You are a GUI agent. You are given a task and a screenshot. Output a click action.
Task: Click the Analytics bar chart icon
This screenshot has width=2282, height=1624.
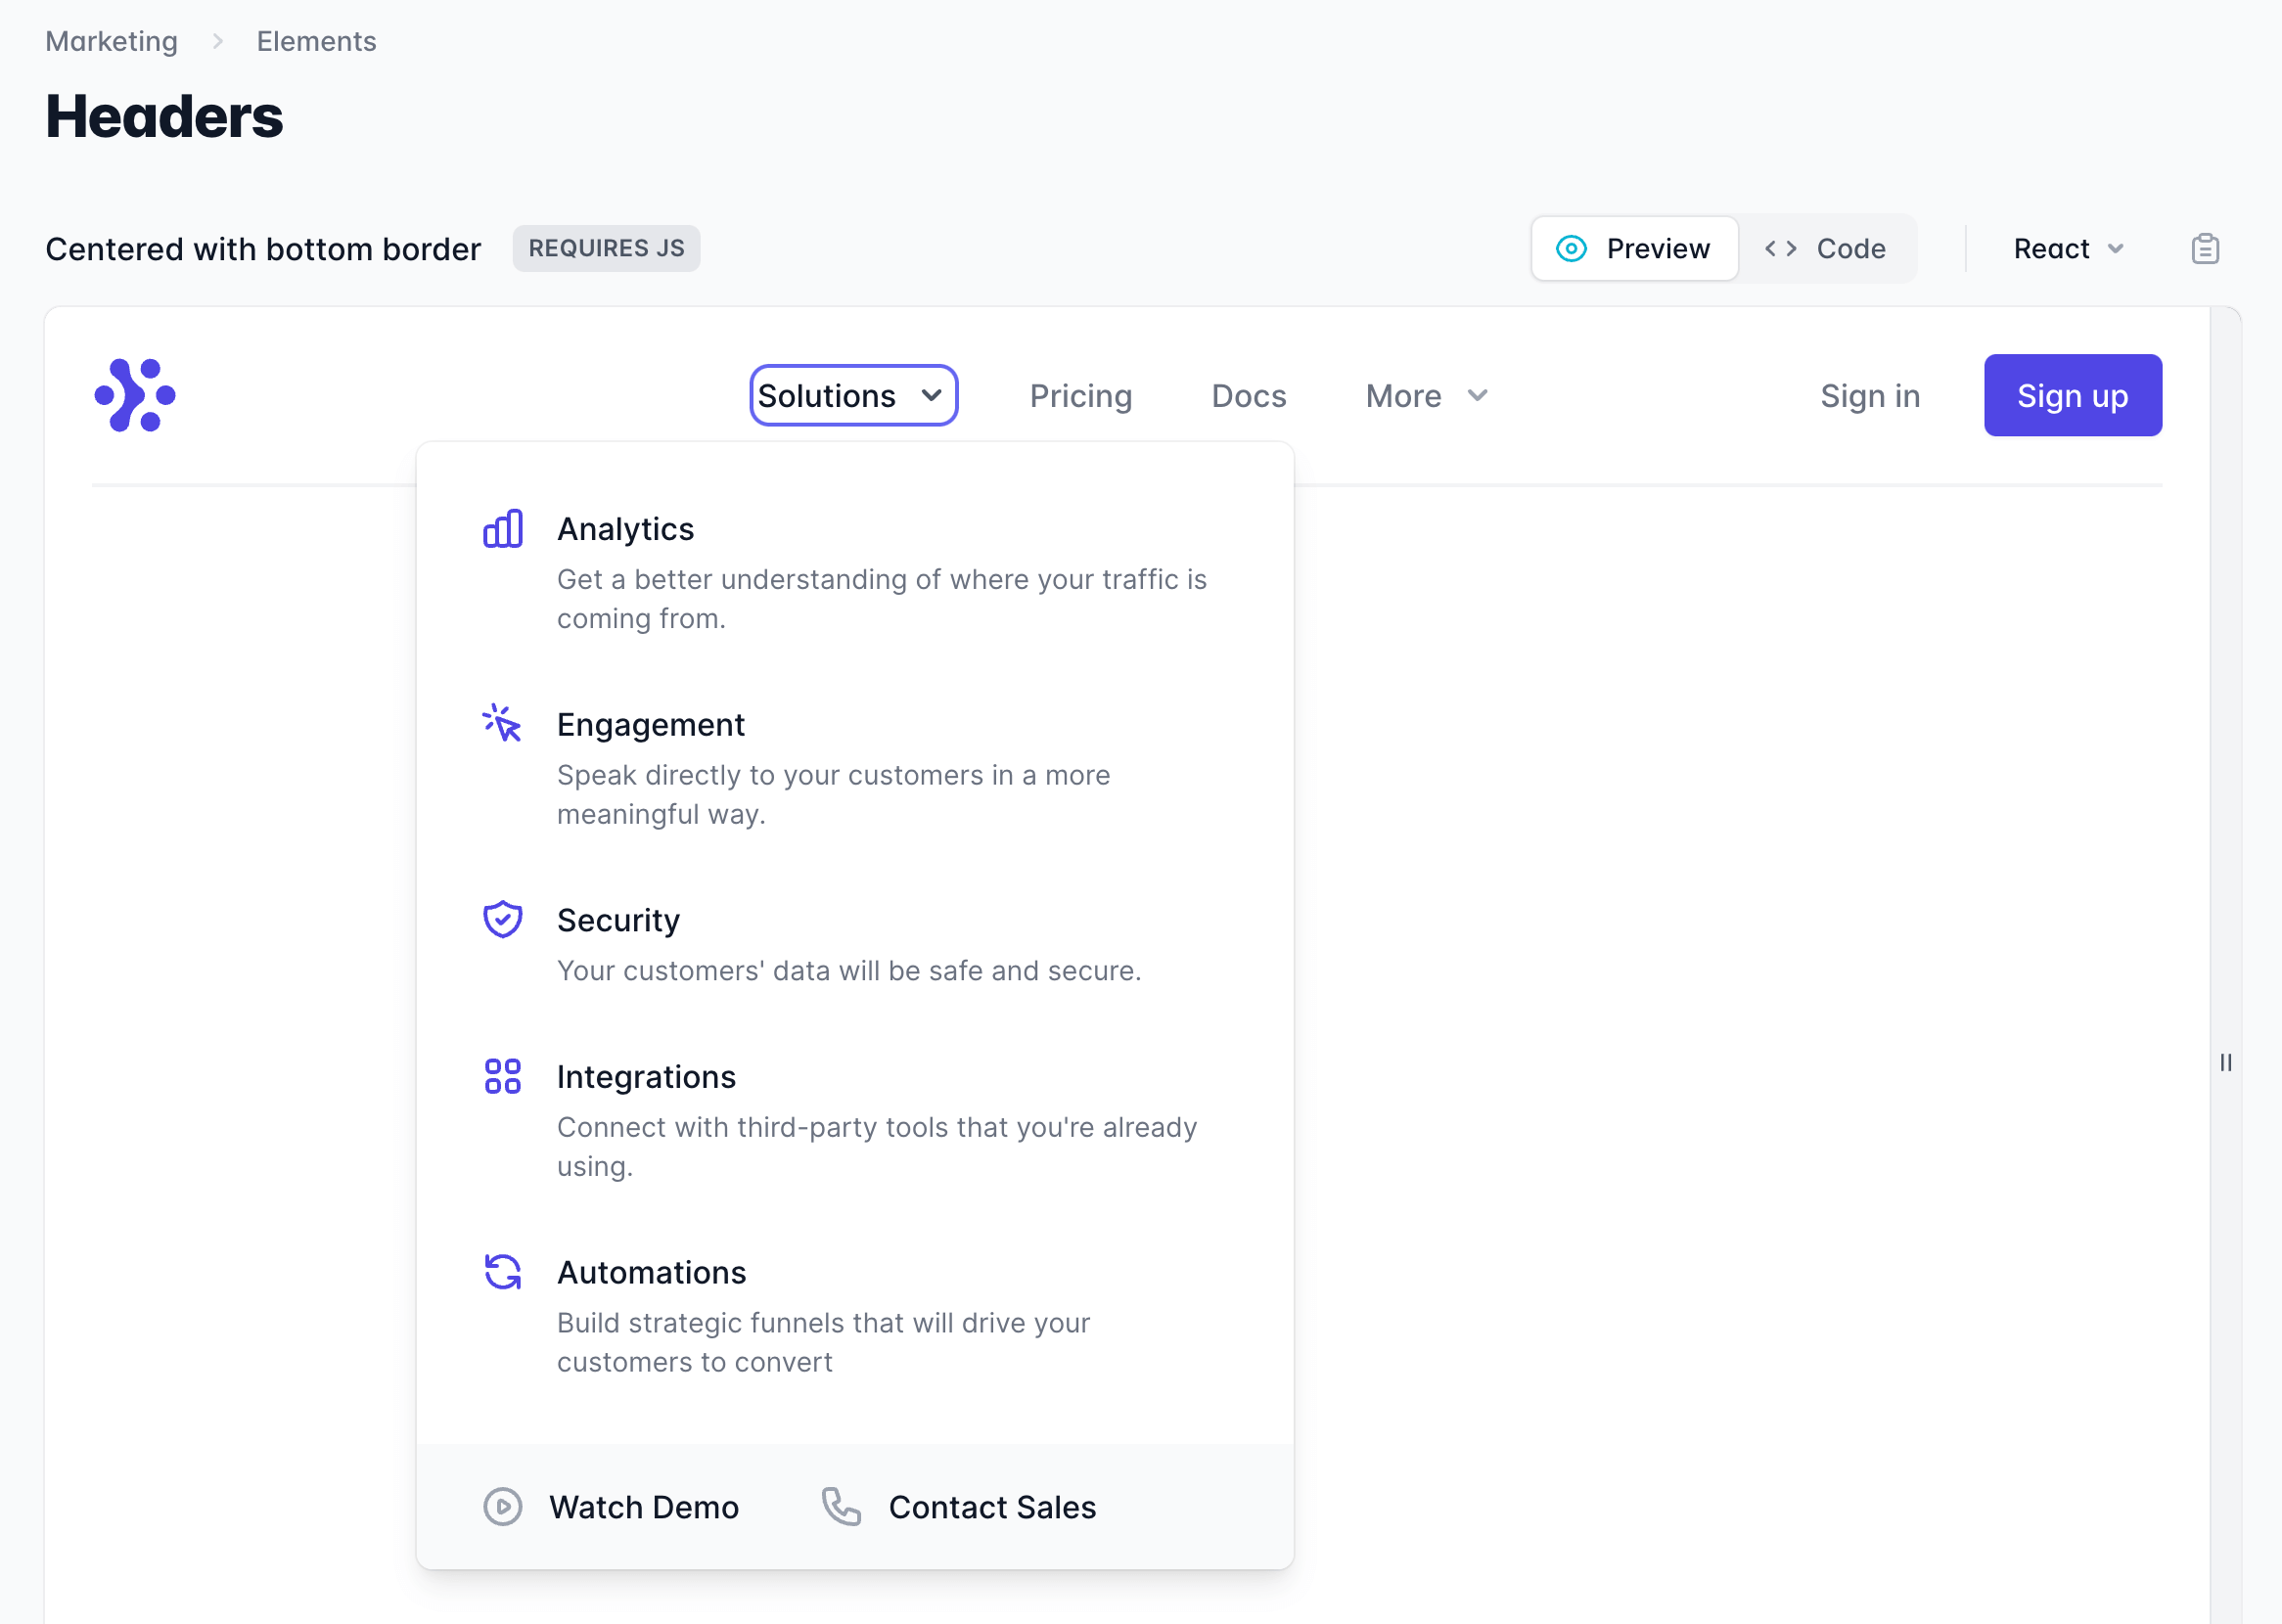(x=502, y=529)
